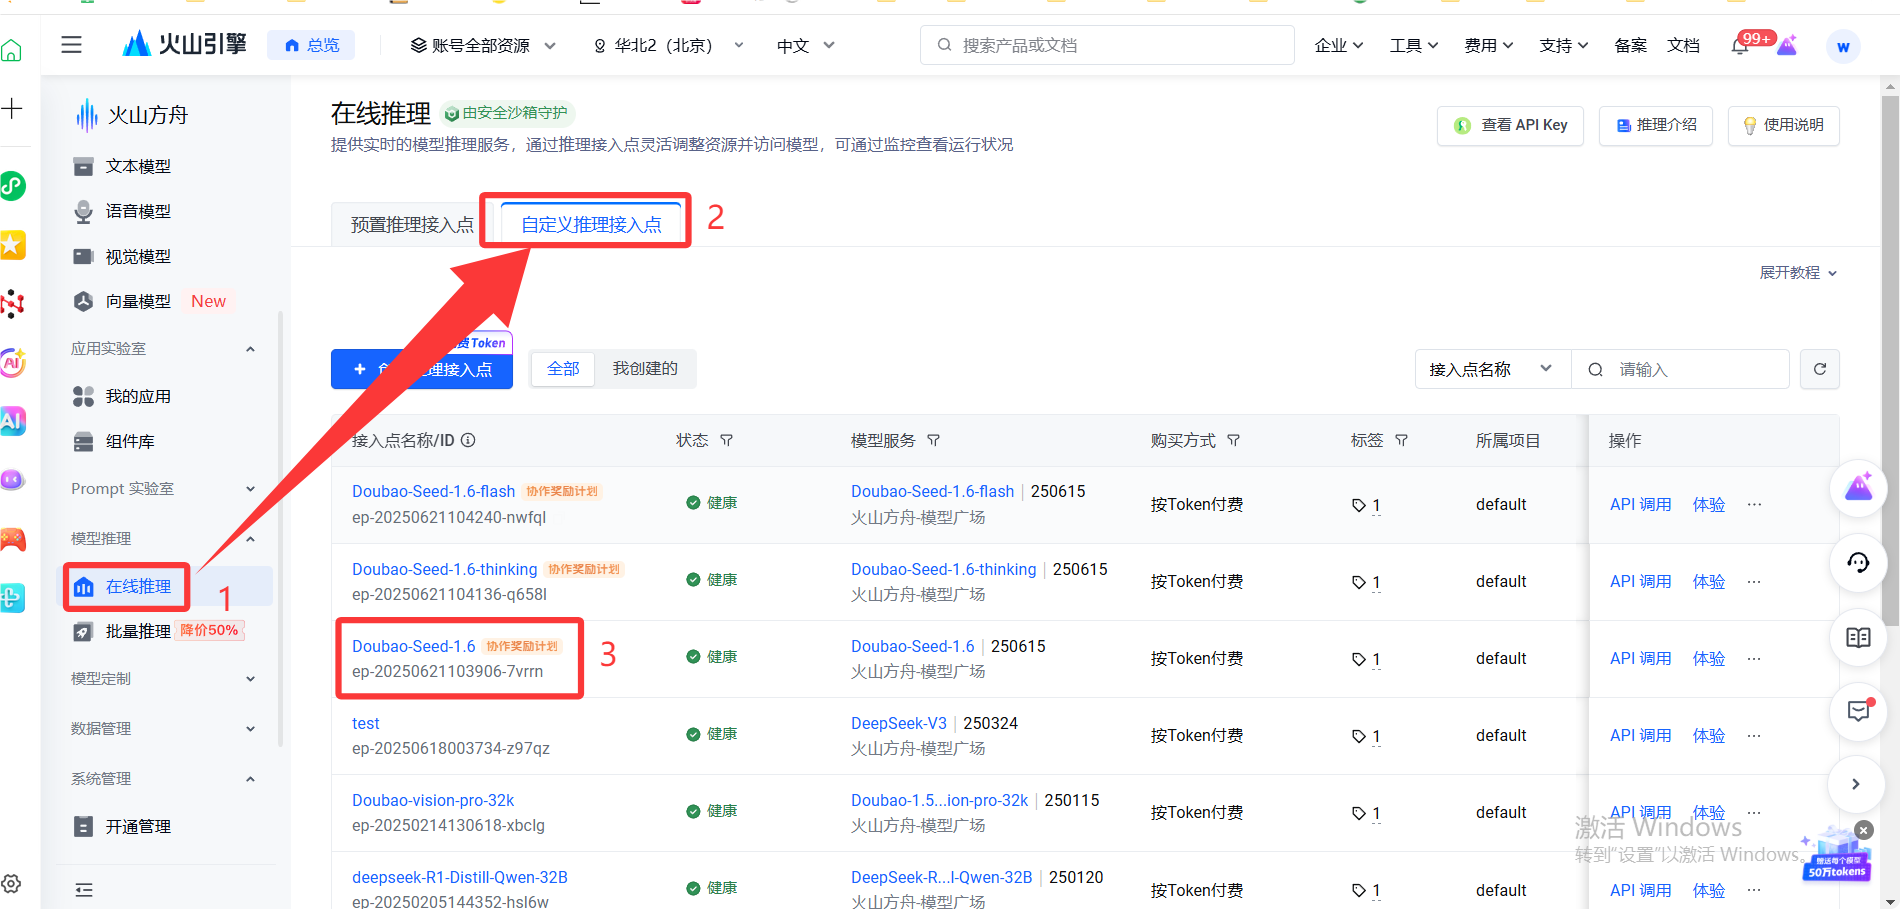
Task: Open the Doubao-Seed-1.6-thinking endpoint link
Action: pos(444,569)
